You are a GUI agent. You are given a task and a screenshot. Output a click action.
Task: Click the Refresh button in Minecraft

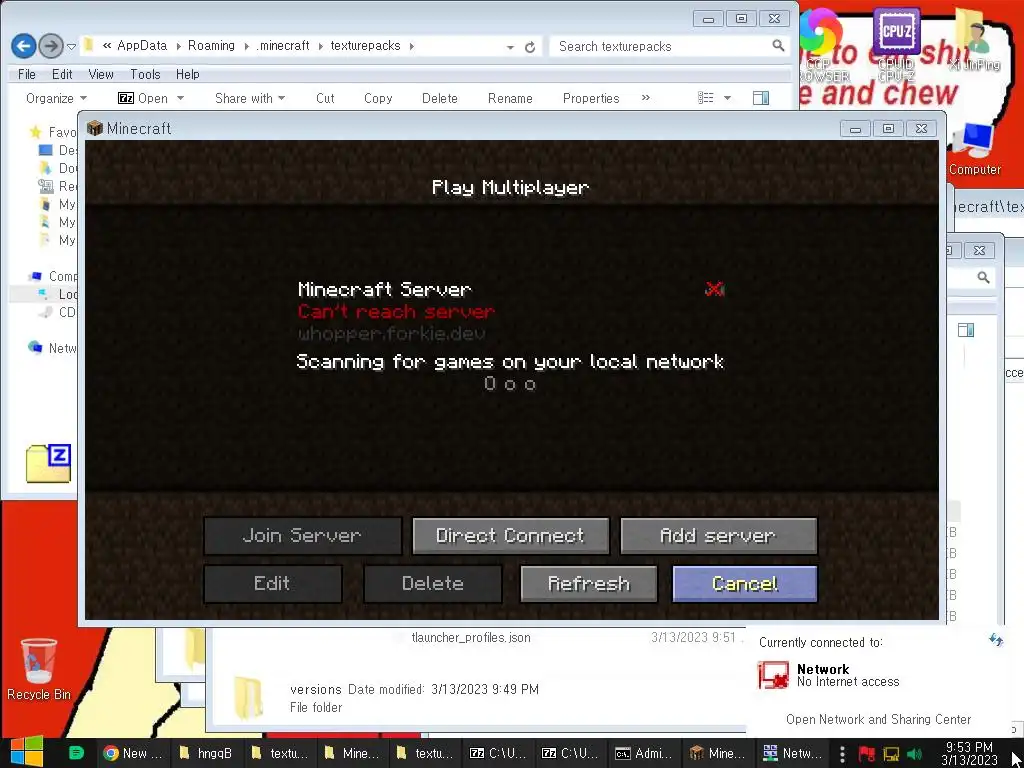click(588, 583)
